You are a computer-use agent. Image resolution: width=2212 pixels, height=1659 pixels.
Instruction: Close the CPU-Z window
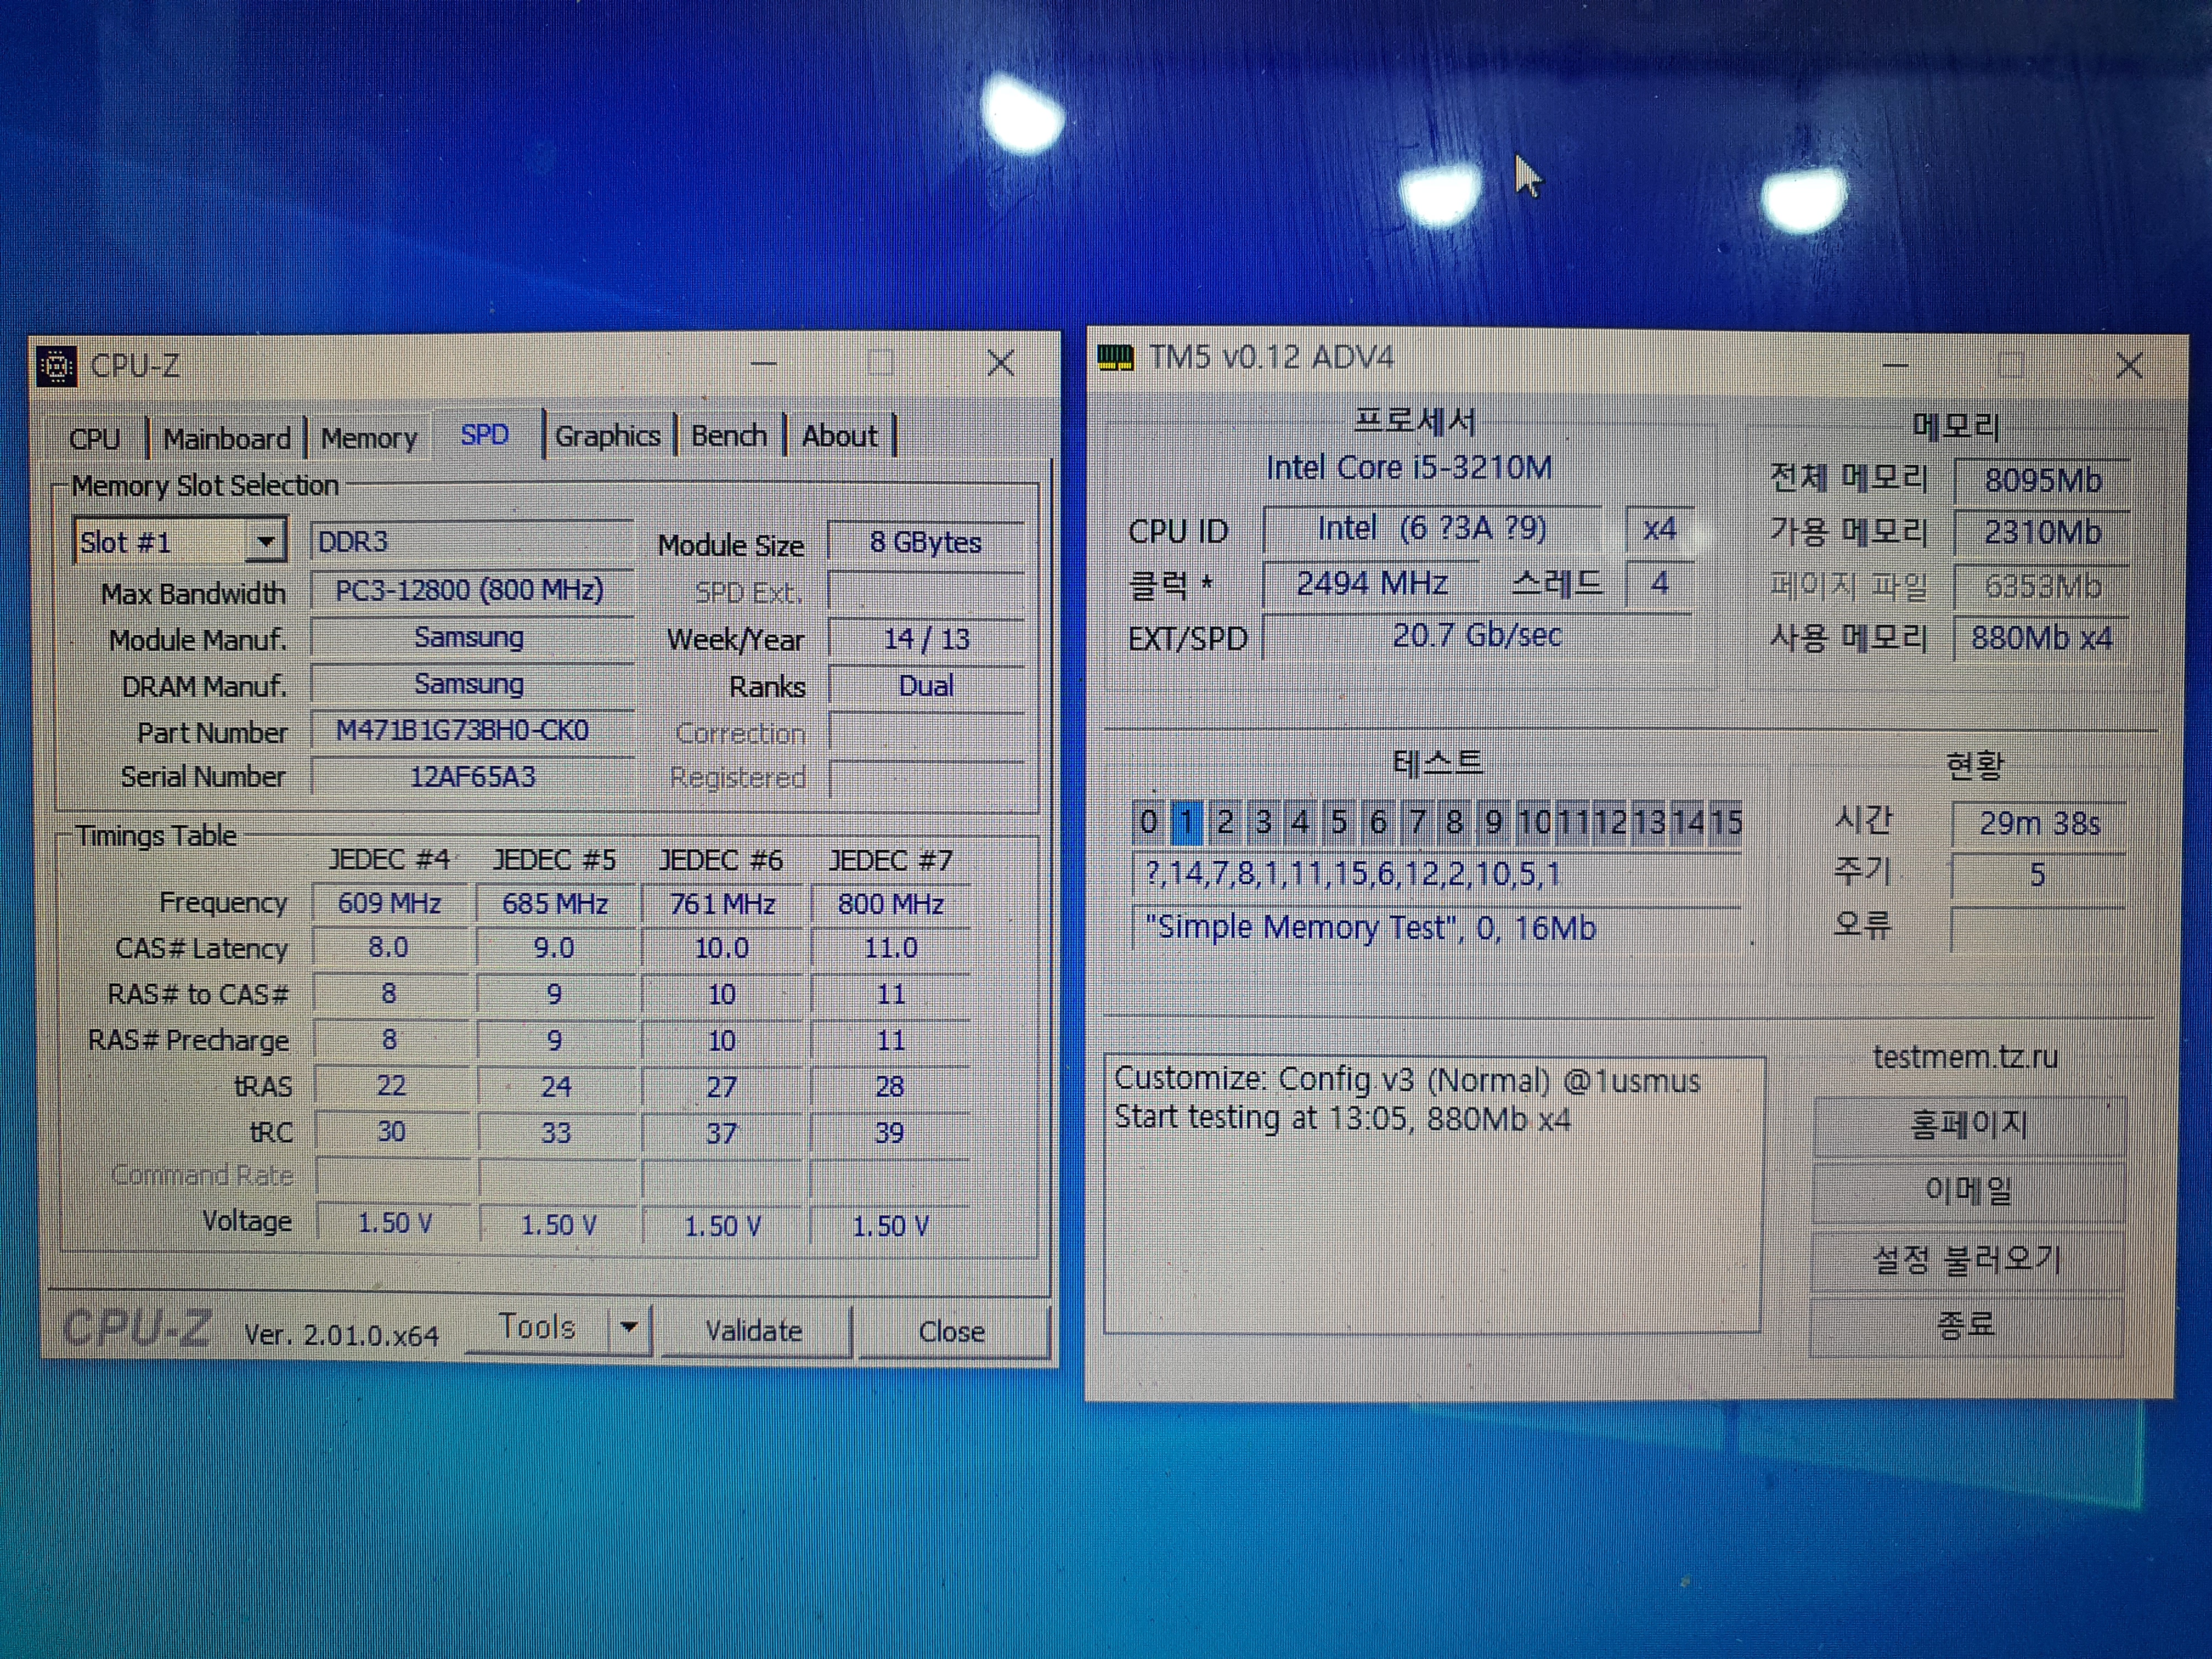pyautogui.click(x=1001, y=363)
